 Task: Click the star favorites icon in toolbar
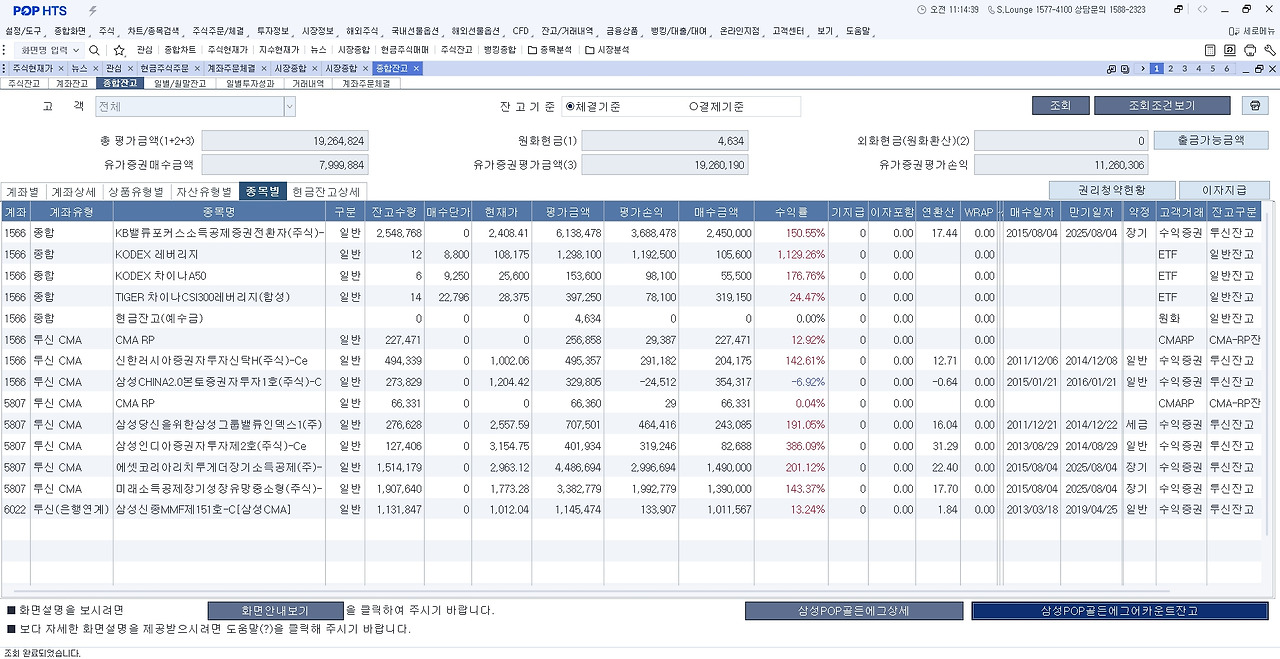(x=119, y=50)
